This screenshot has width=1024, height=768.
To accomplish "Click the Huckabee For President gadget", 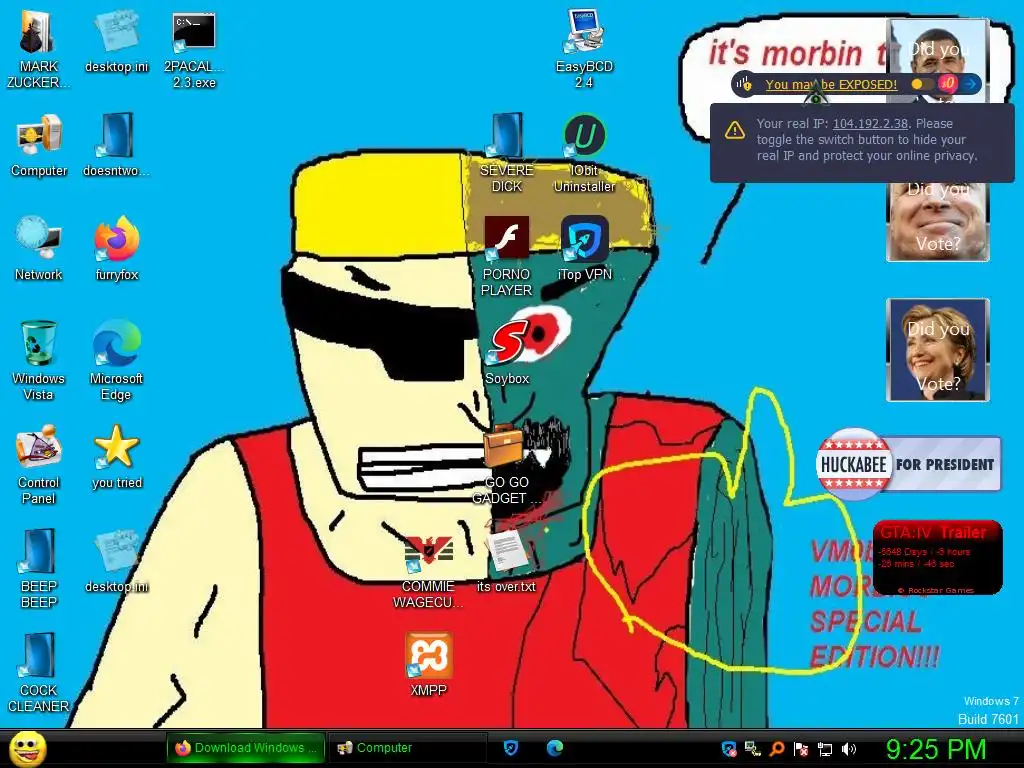I will click(908, 464).
